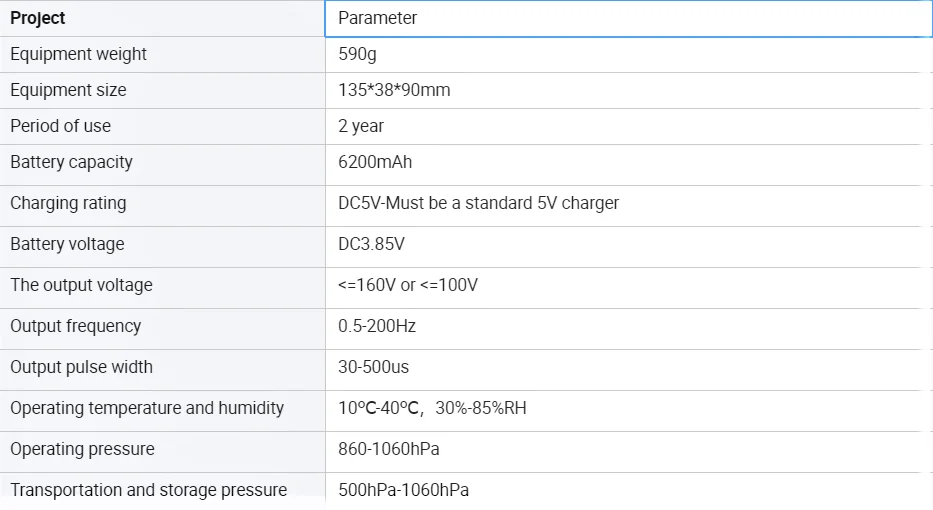Select the DC3.85V value cell
The image size is (933, 510).
click(628, 244)
